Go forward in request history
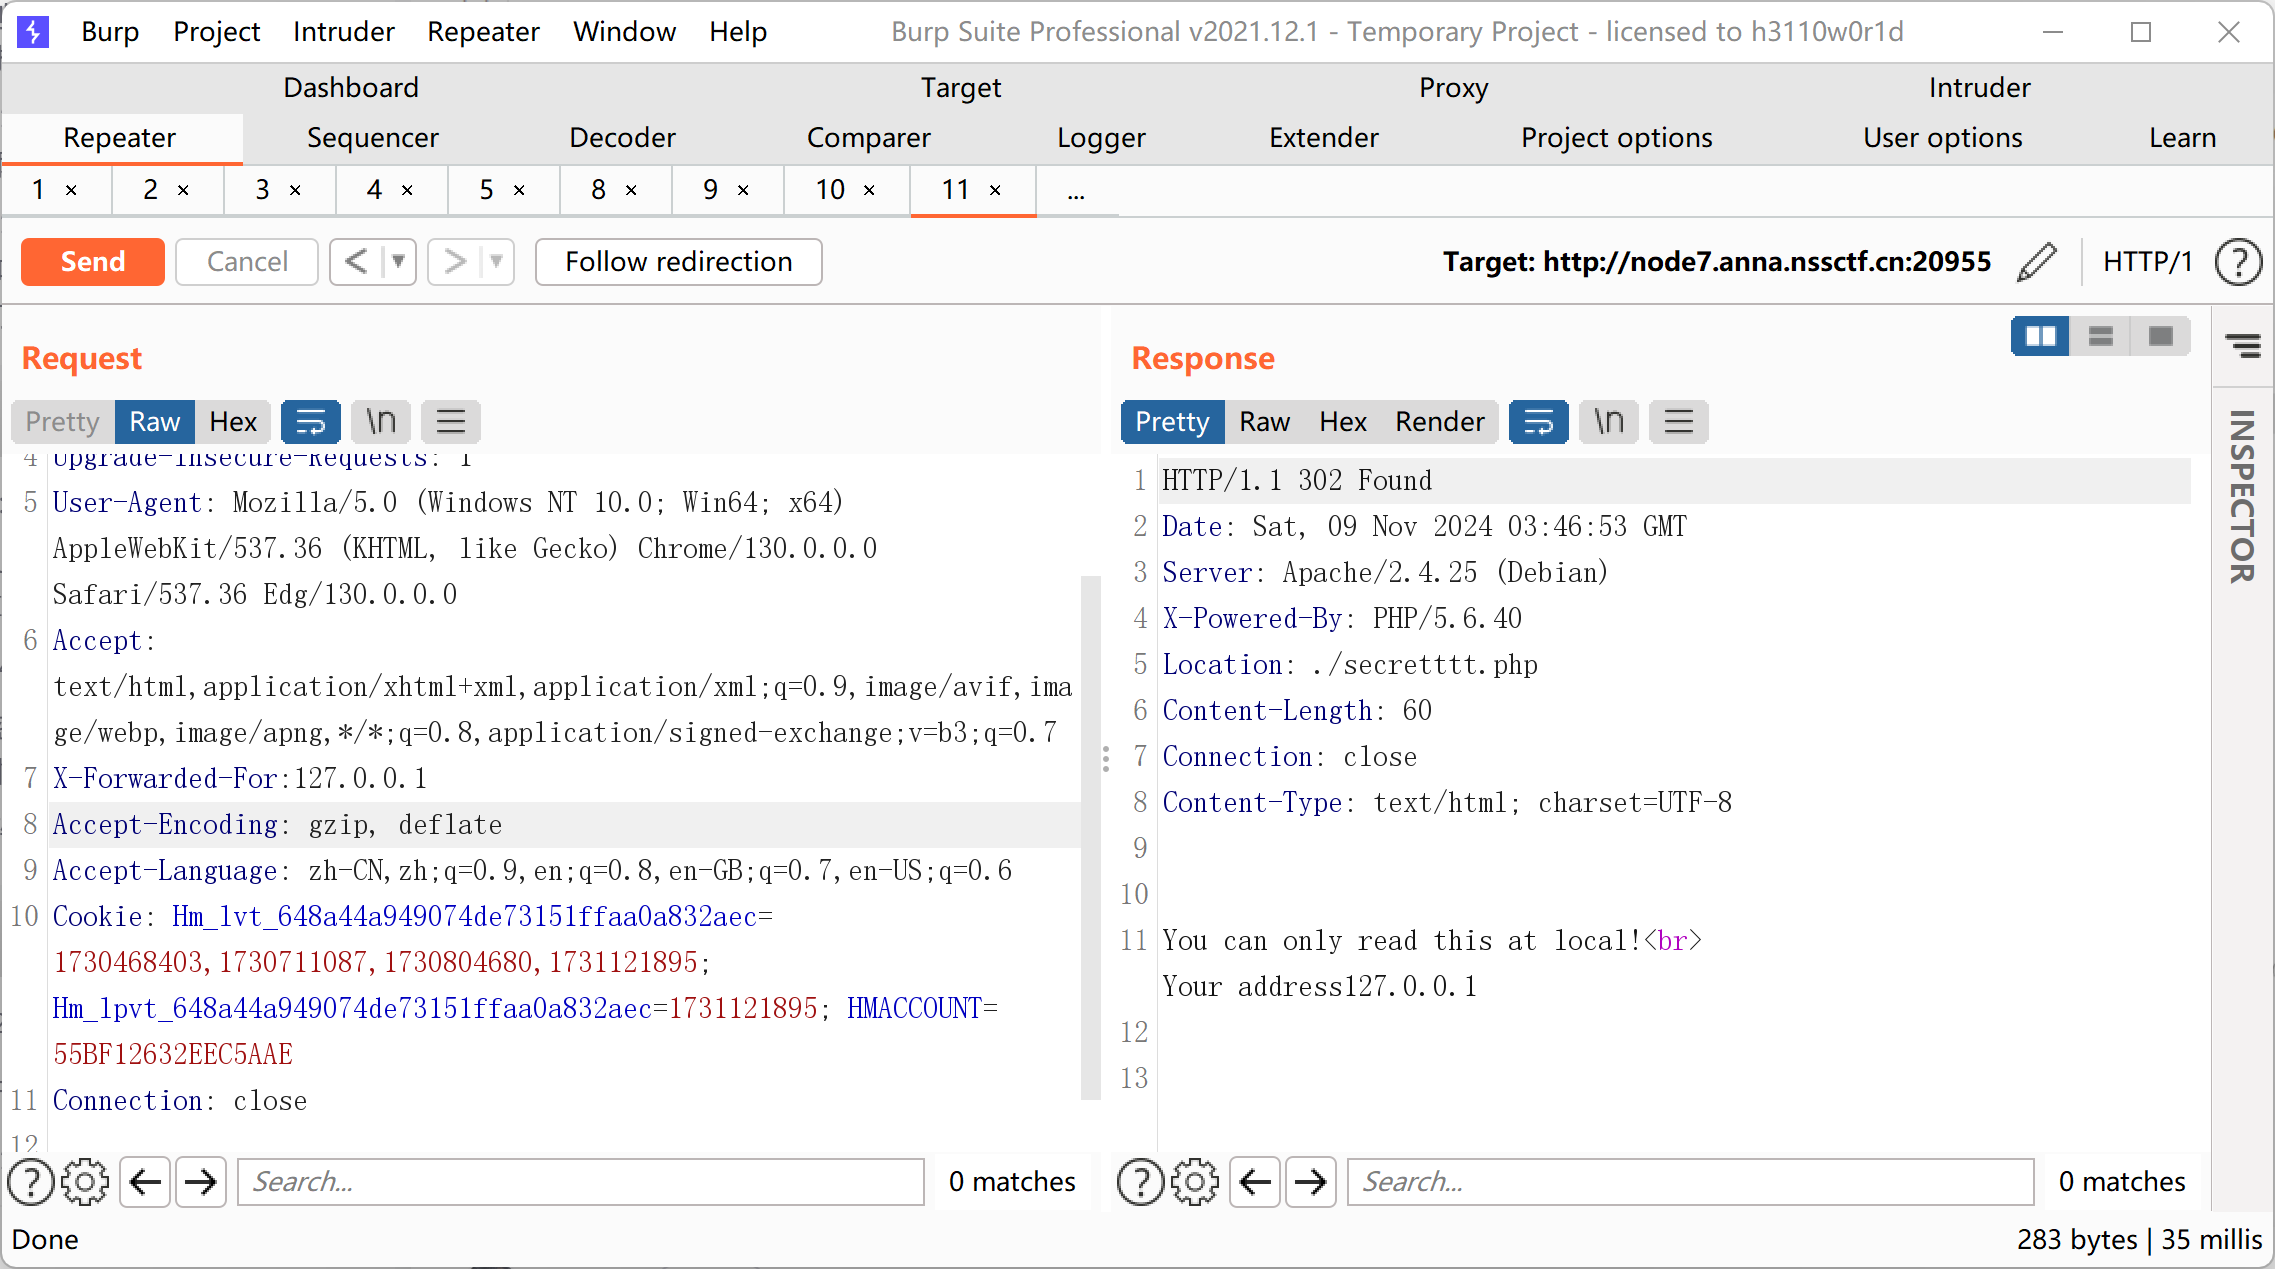2275x1269 pixels. click(453, 262)
